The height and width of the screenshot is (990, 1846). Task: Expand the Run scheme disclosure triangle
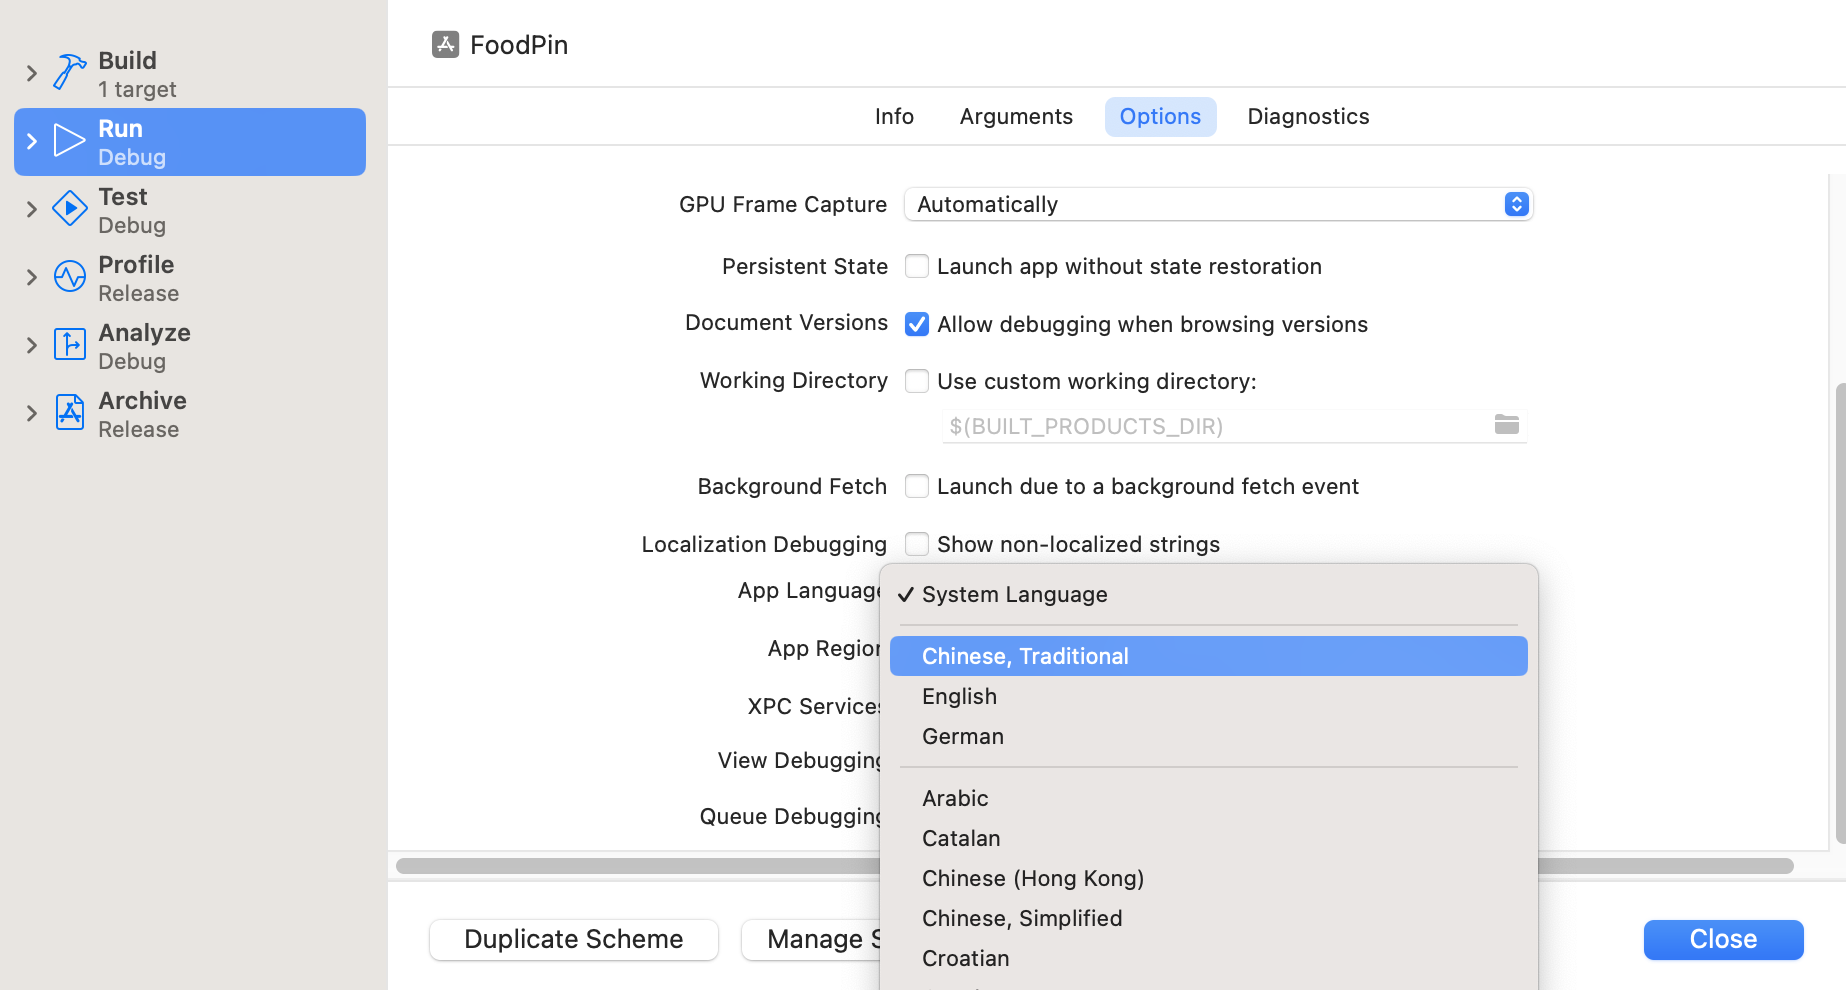tap(31, 140)
